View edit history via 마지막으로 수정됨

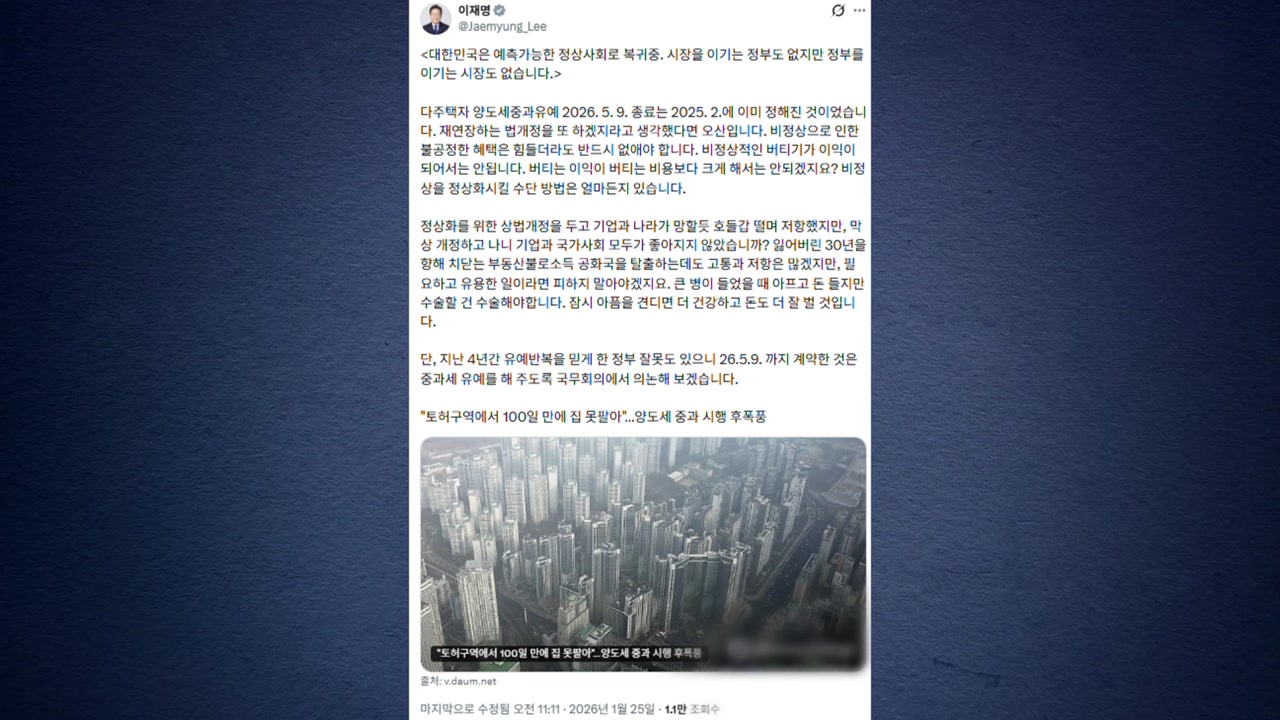[x=467, y=709]
